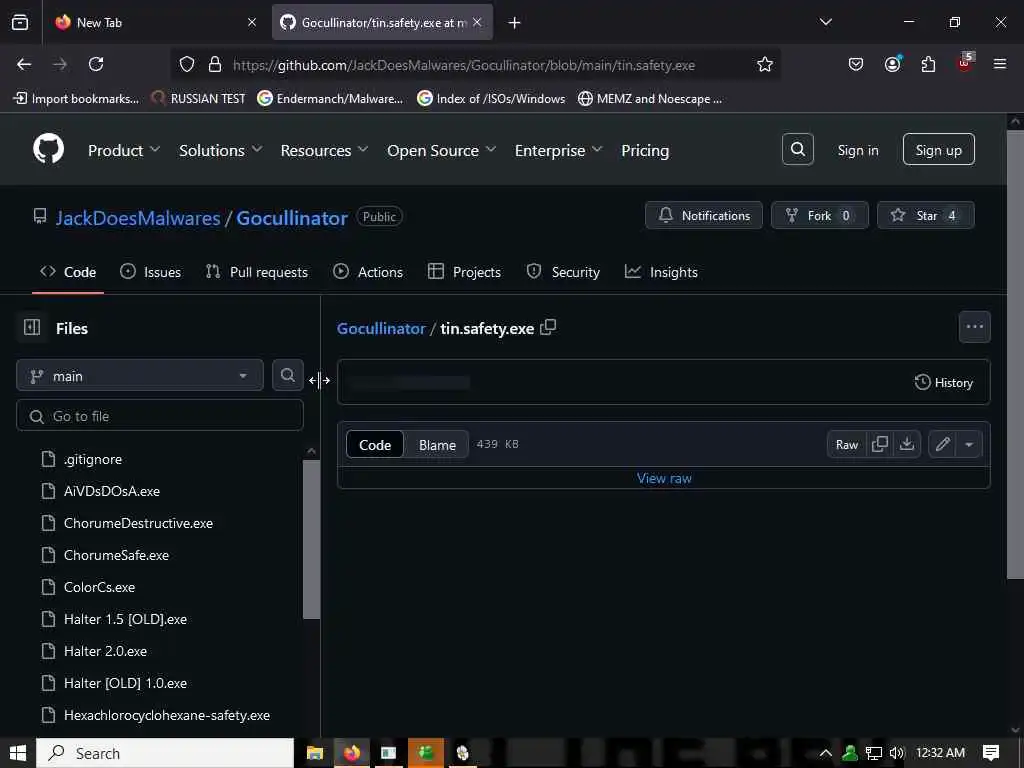
Task: Open the dropdown arrow beside edit pencil
Action: tap(969, 445)
